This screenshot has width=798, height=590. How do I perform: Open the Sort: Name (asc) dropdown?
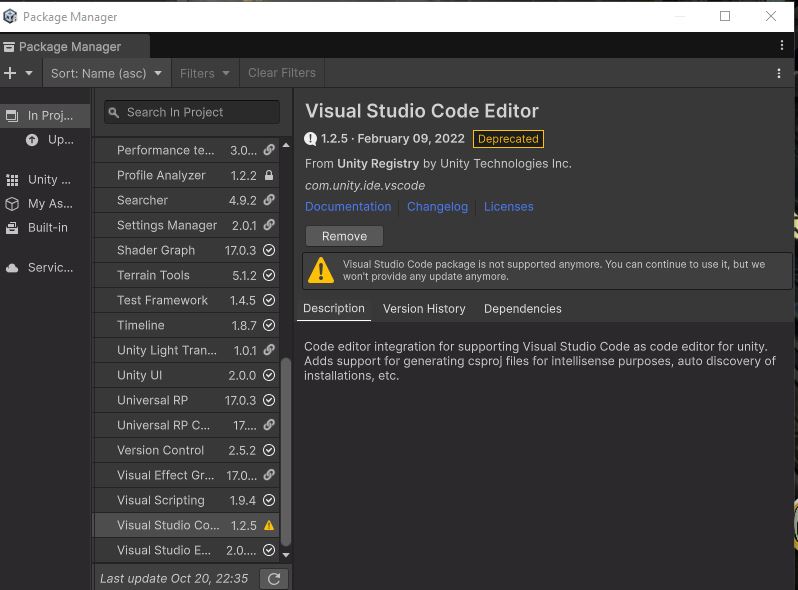tap(106, 73)
